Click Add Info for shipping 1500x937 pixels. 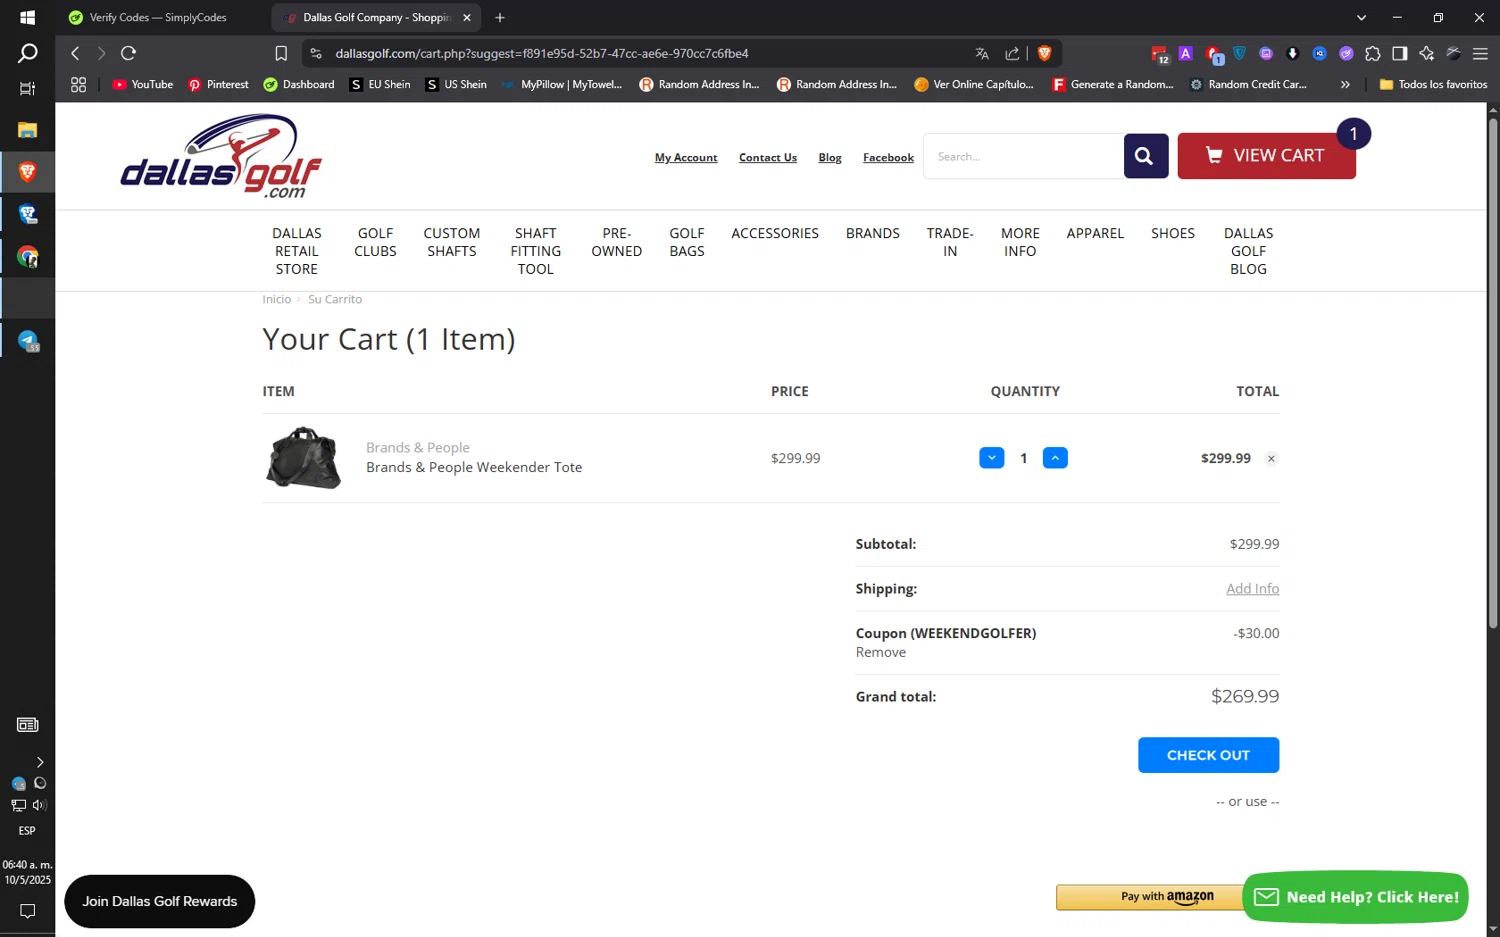[1252, 589]
